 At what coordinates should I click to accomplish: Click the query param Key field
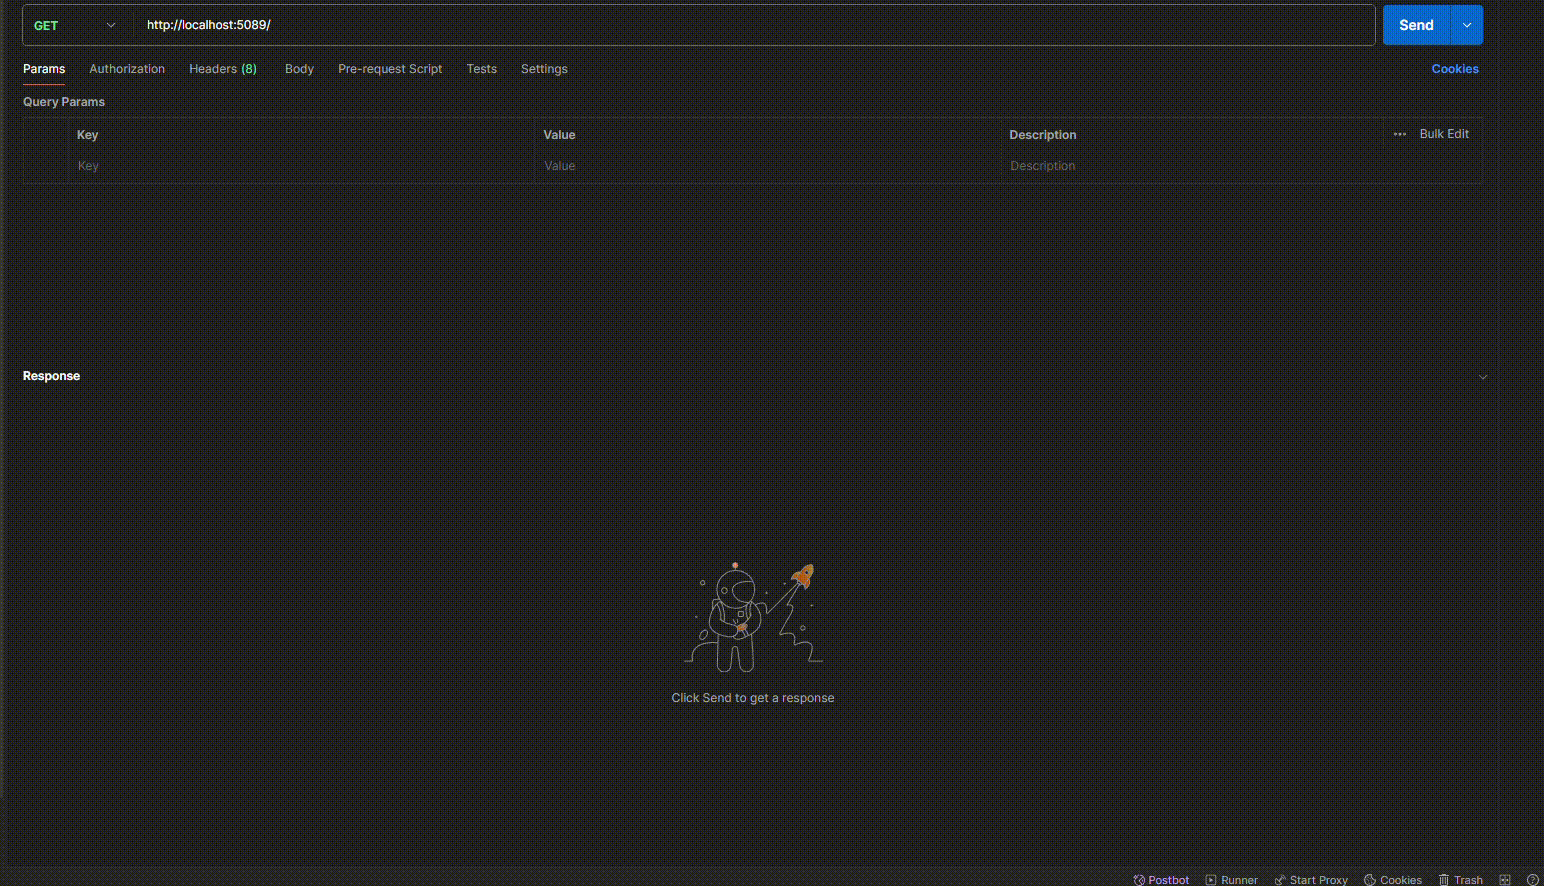pos(300,166)
